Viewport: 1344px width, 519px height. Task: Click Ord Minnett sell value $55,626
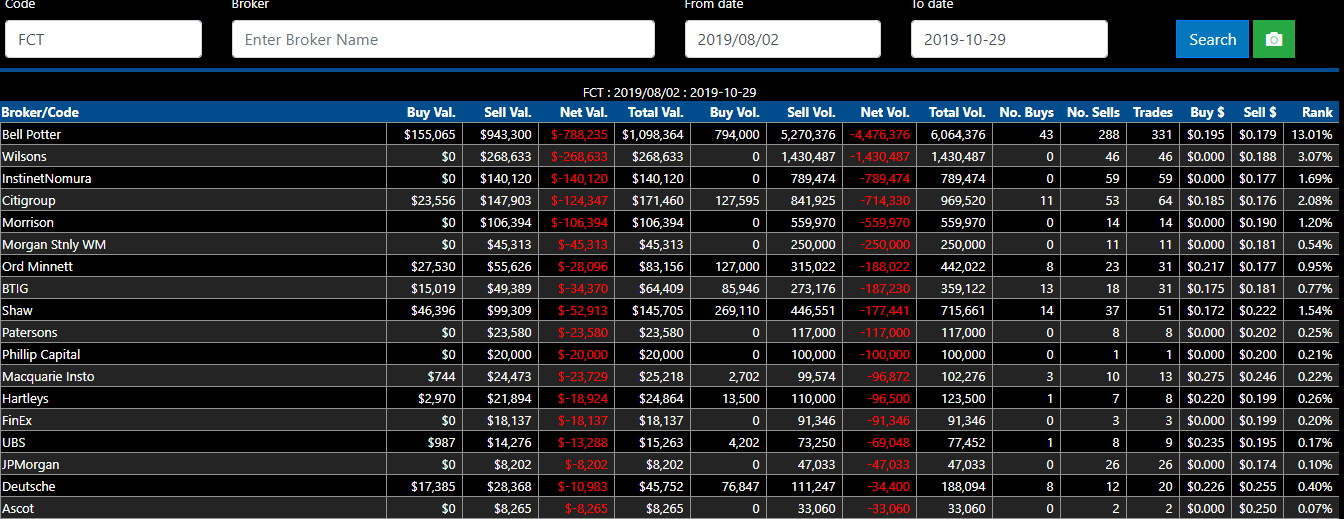pyautogui.click(x=508, y=266)
